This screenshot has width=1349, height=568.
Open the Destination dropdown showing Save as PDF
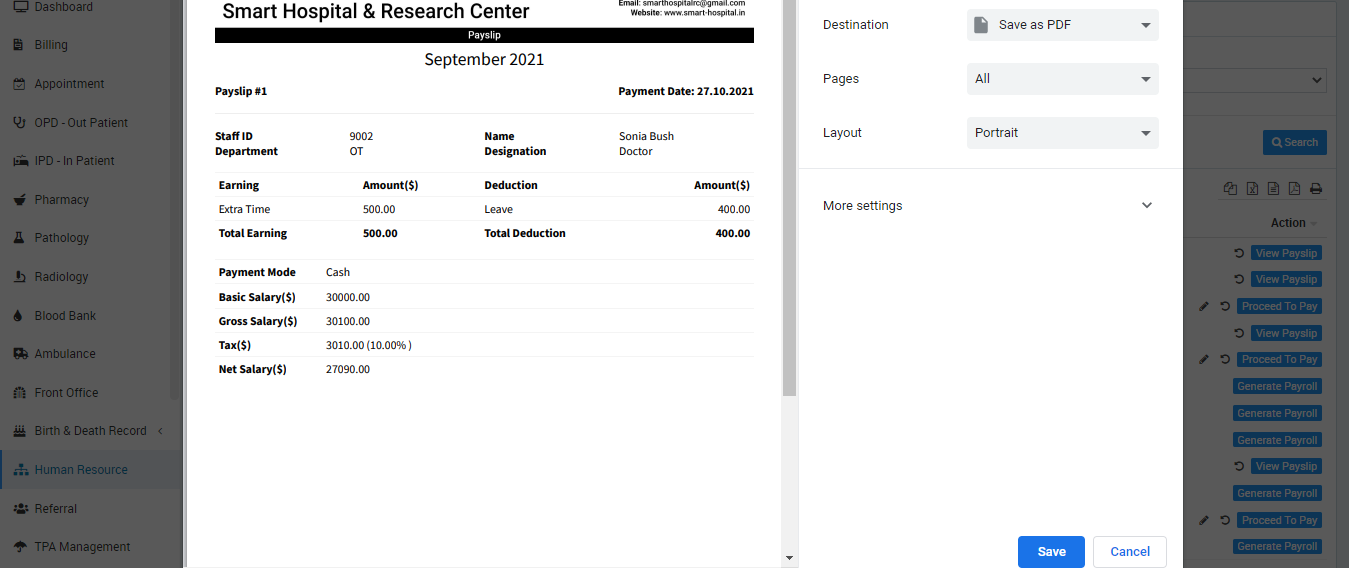(x=1062, y=25)
